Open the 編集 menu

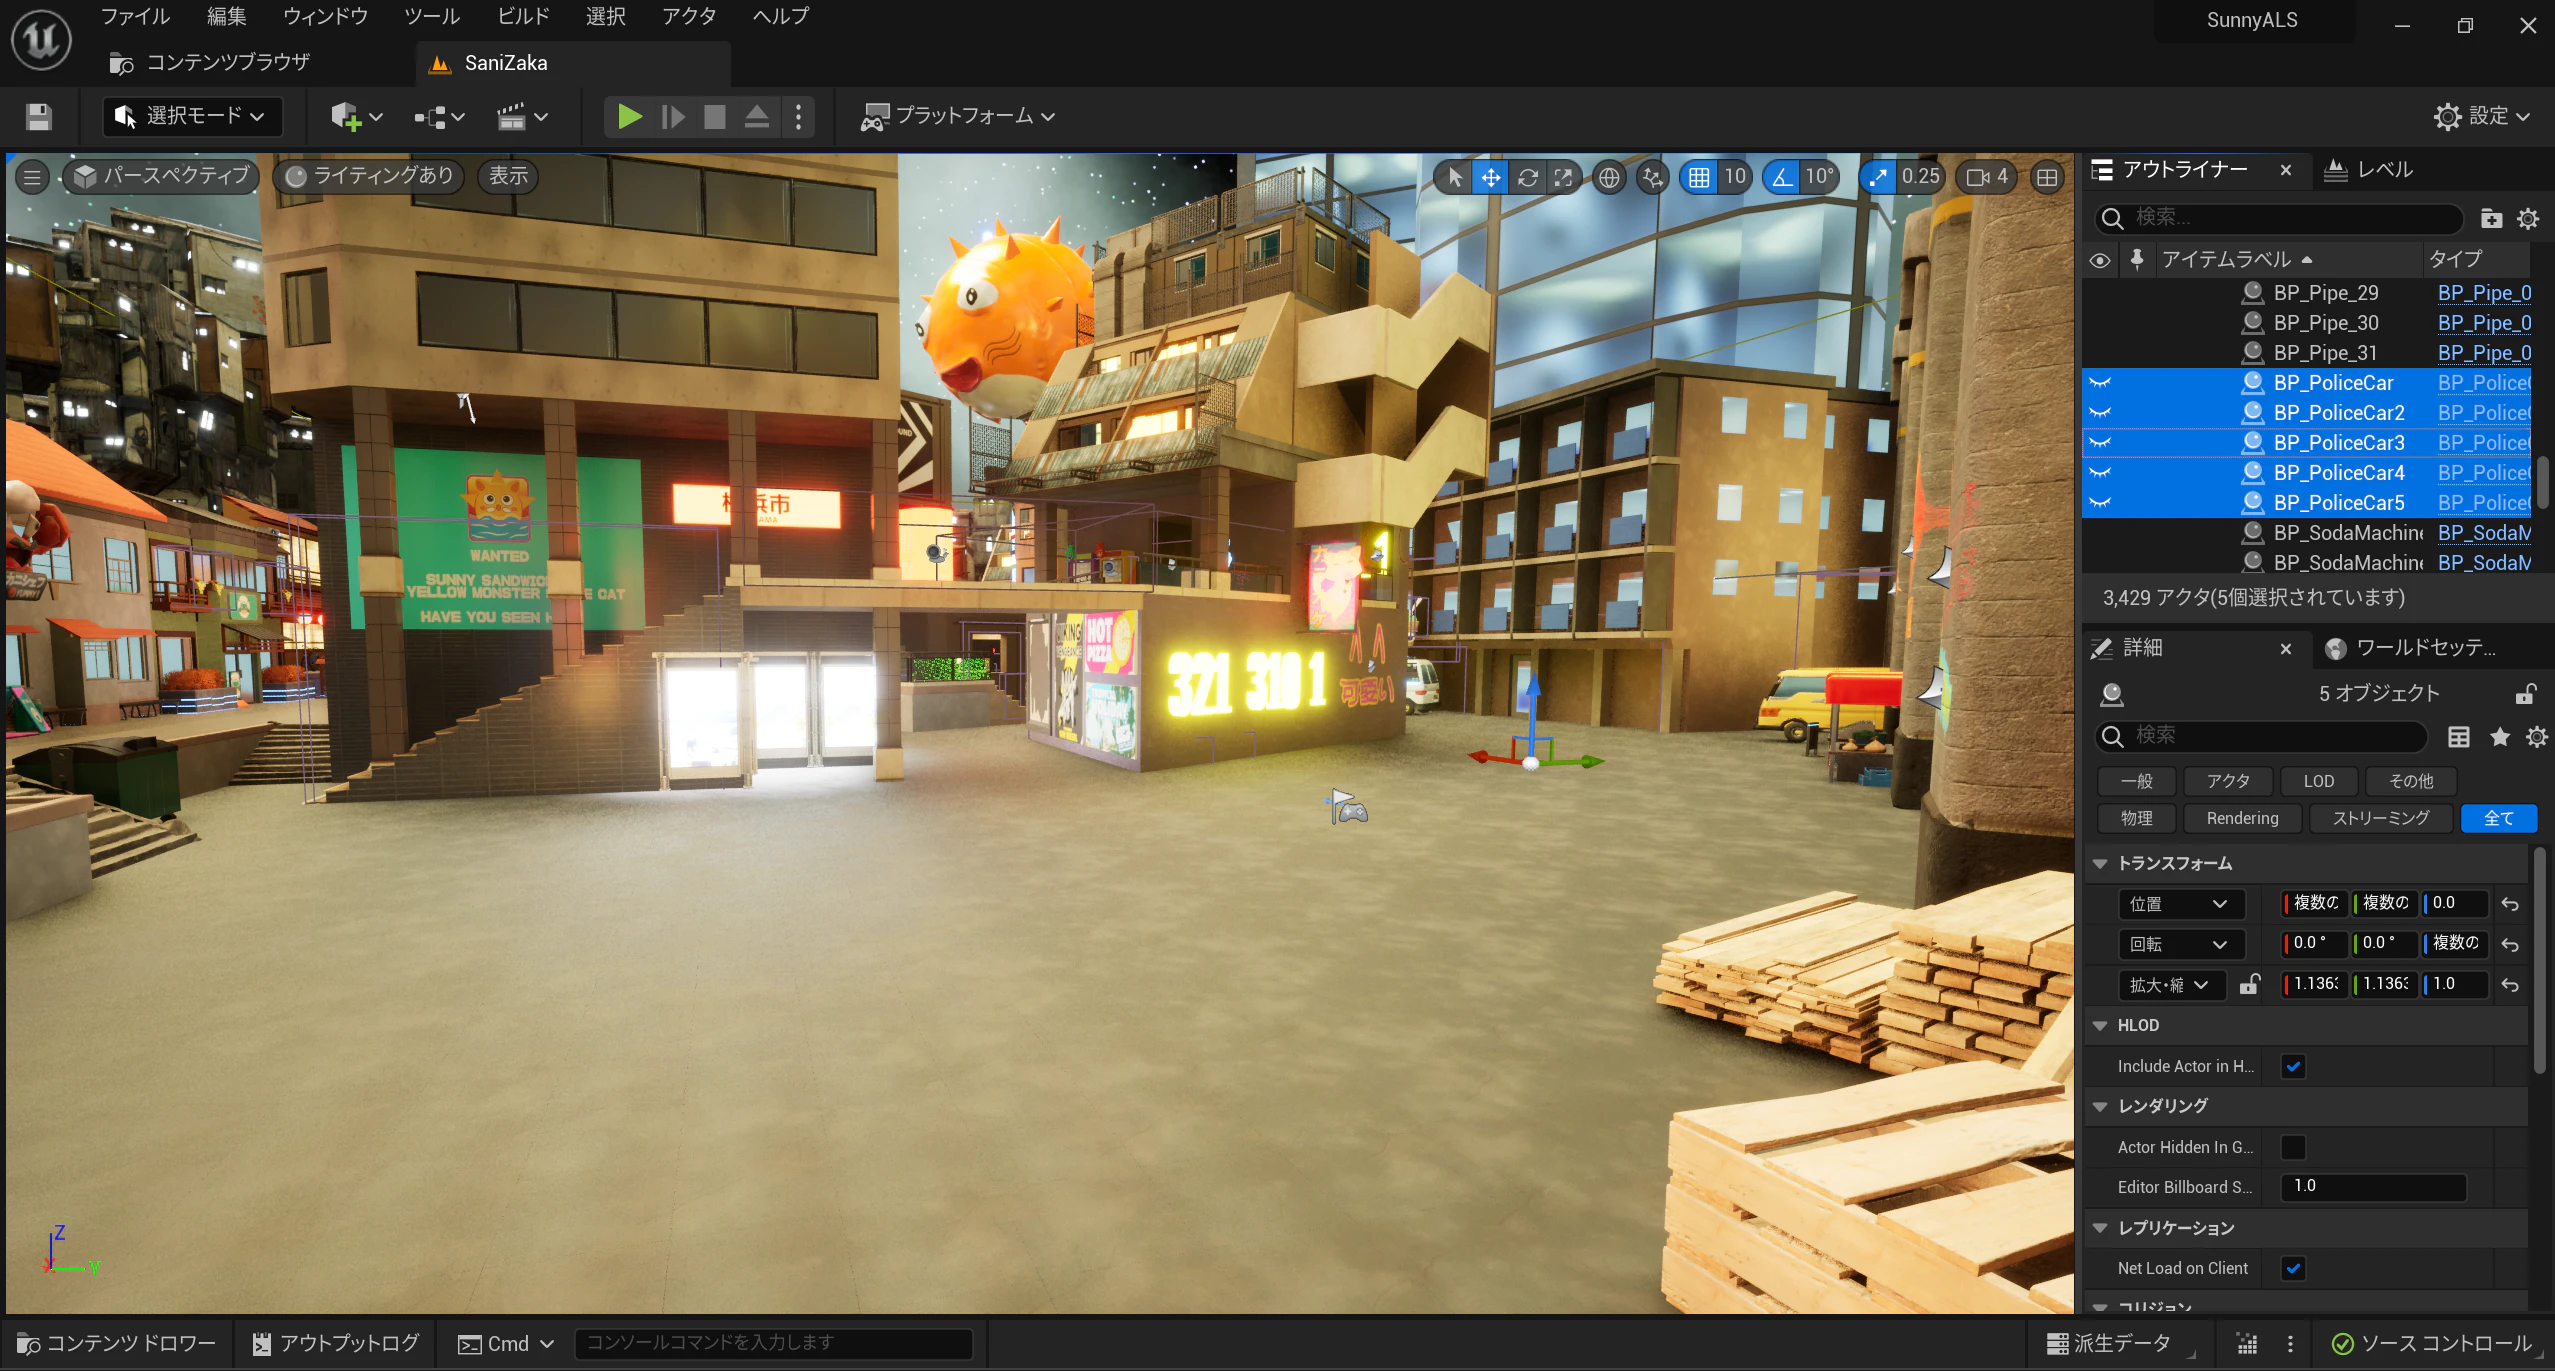coord(226,16)
